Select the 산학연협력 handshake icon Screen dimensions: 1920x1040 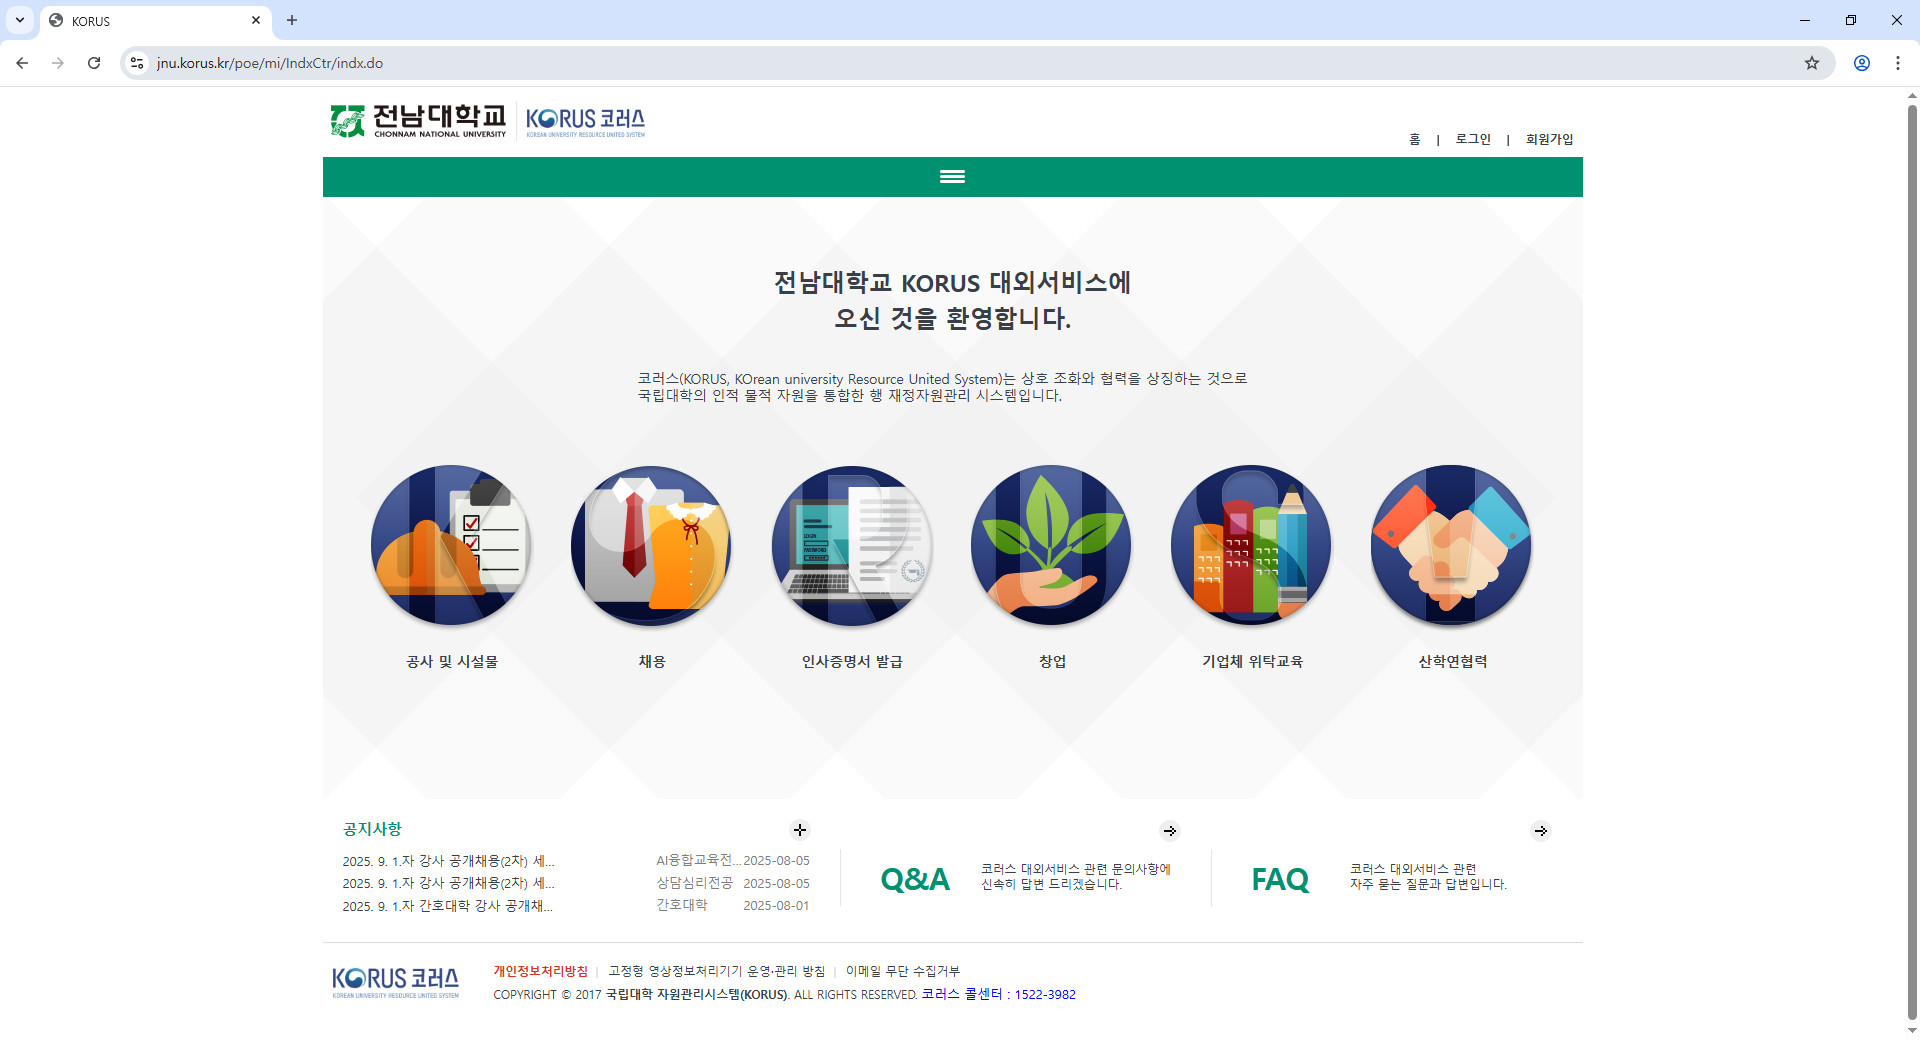[x=1450, y=546]
